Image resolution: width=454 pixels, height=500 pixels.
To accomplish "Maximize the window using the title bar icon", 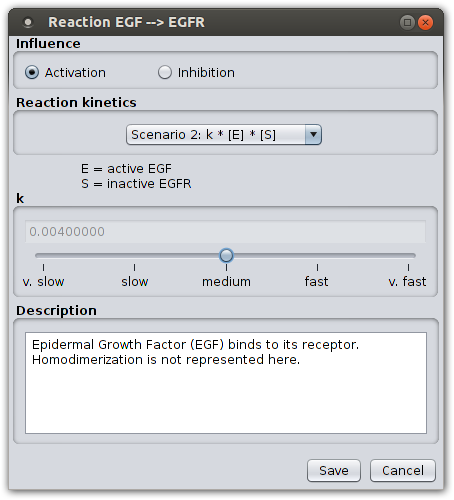I will point(407,23).
